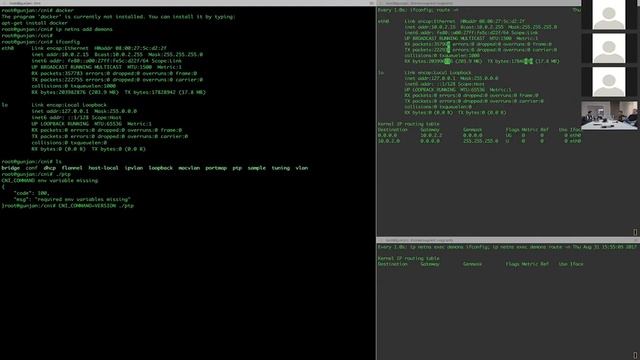This screenshot has width=640, height=360.
Task: Click gateway value 10.0.2.2 in routing table
Action: 431,135
